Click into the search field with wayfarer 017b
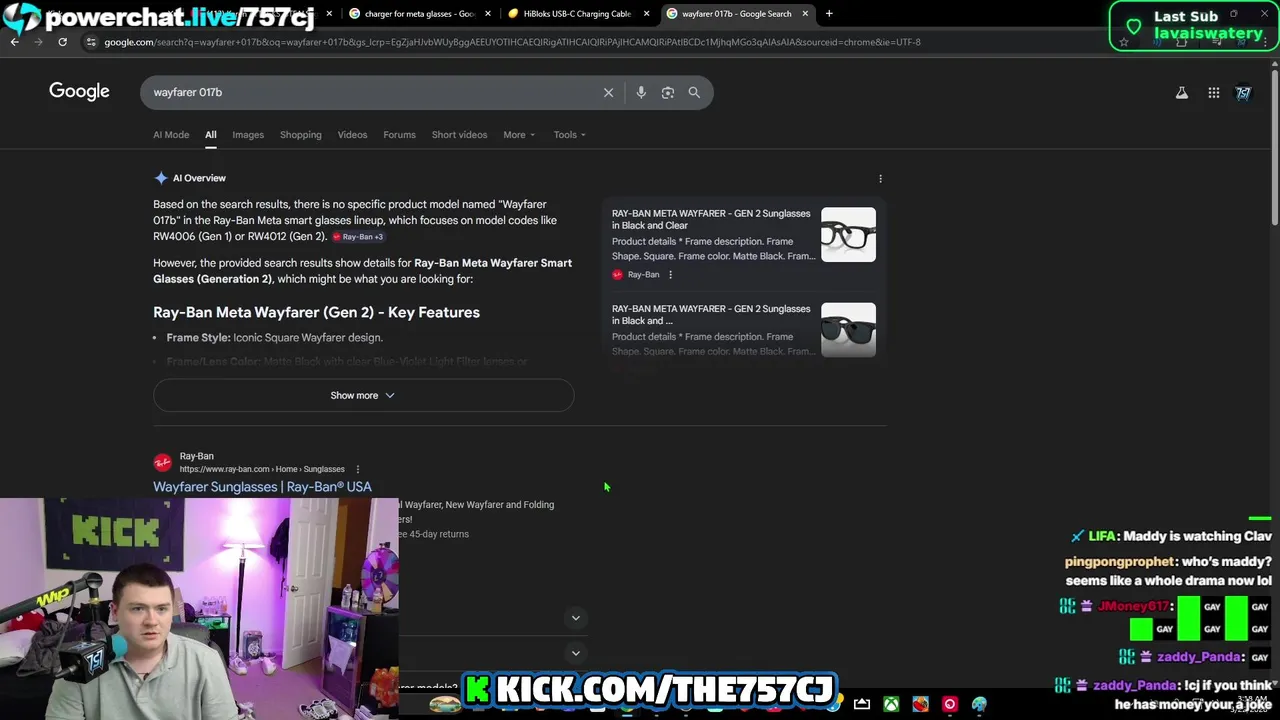The width and height of the screenshot is (1280, 720). [x=370, y=92]
